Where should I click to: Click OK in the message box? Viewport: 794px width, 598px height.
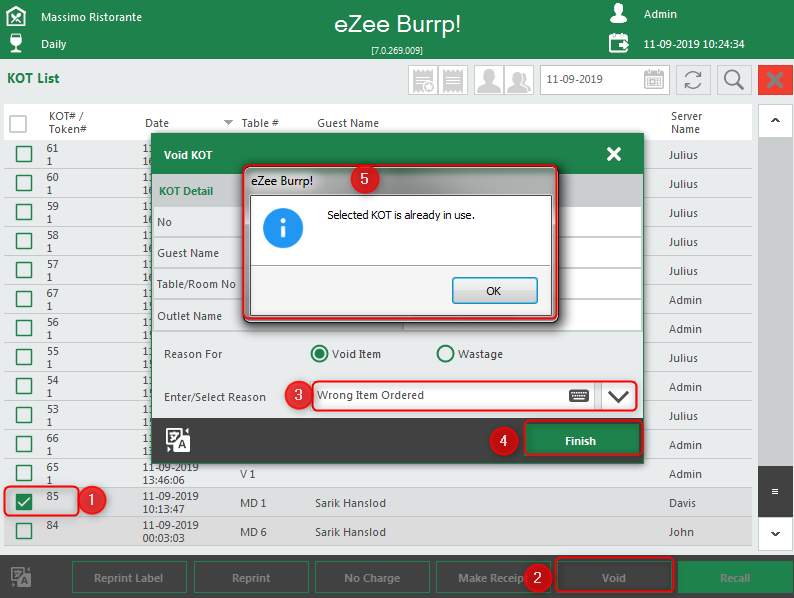coord(494,291)
